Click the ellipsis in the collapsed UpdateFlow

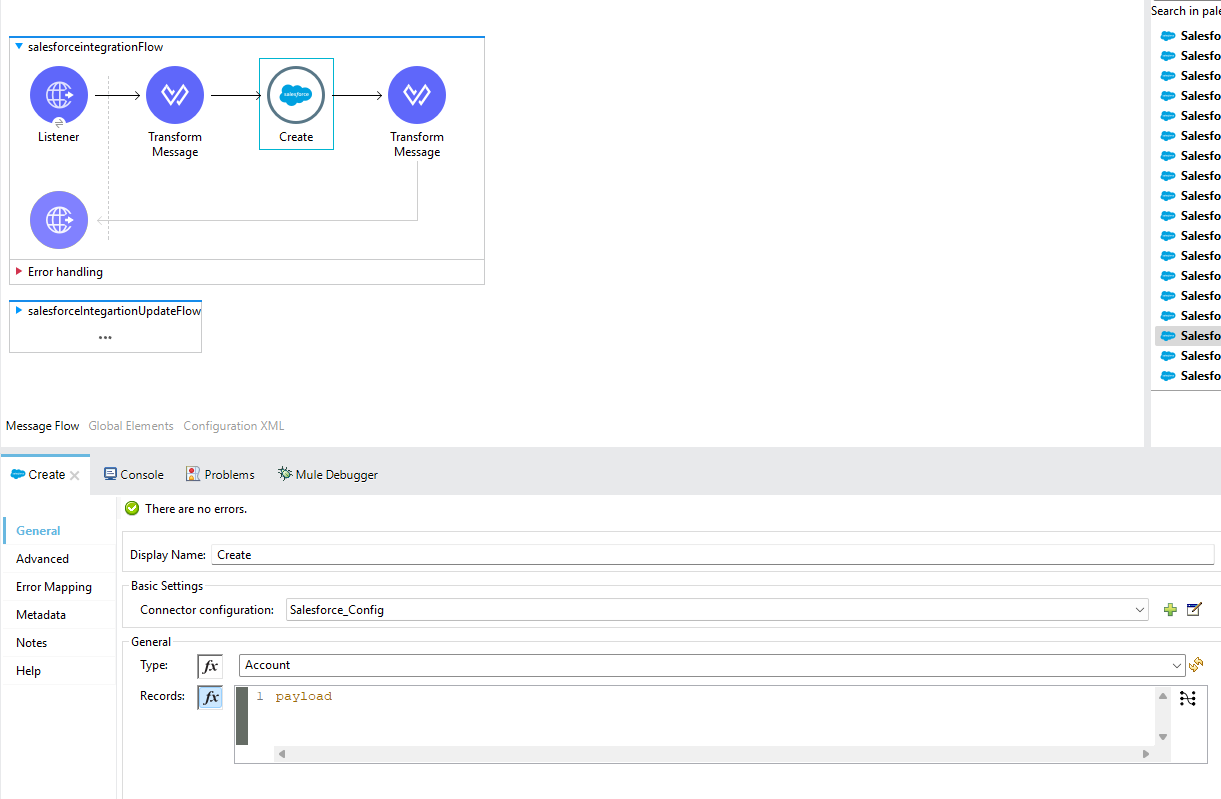[x=105, y=338]
